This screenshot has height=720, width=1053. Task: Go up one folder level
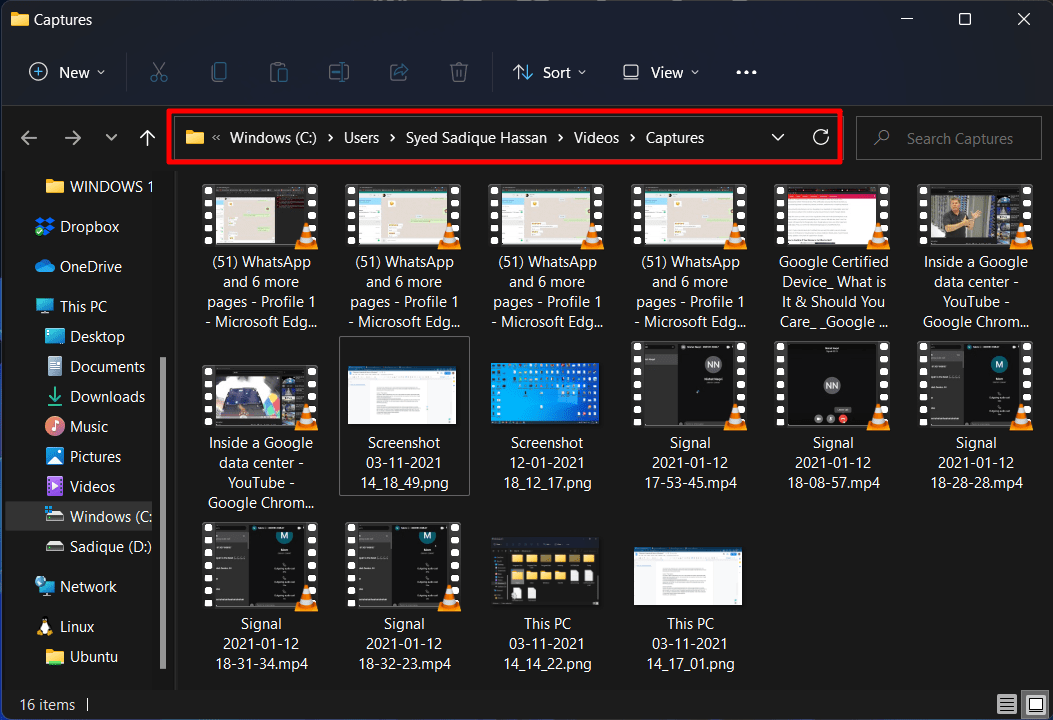148,138
